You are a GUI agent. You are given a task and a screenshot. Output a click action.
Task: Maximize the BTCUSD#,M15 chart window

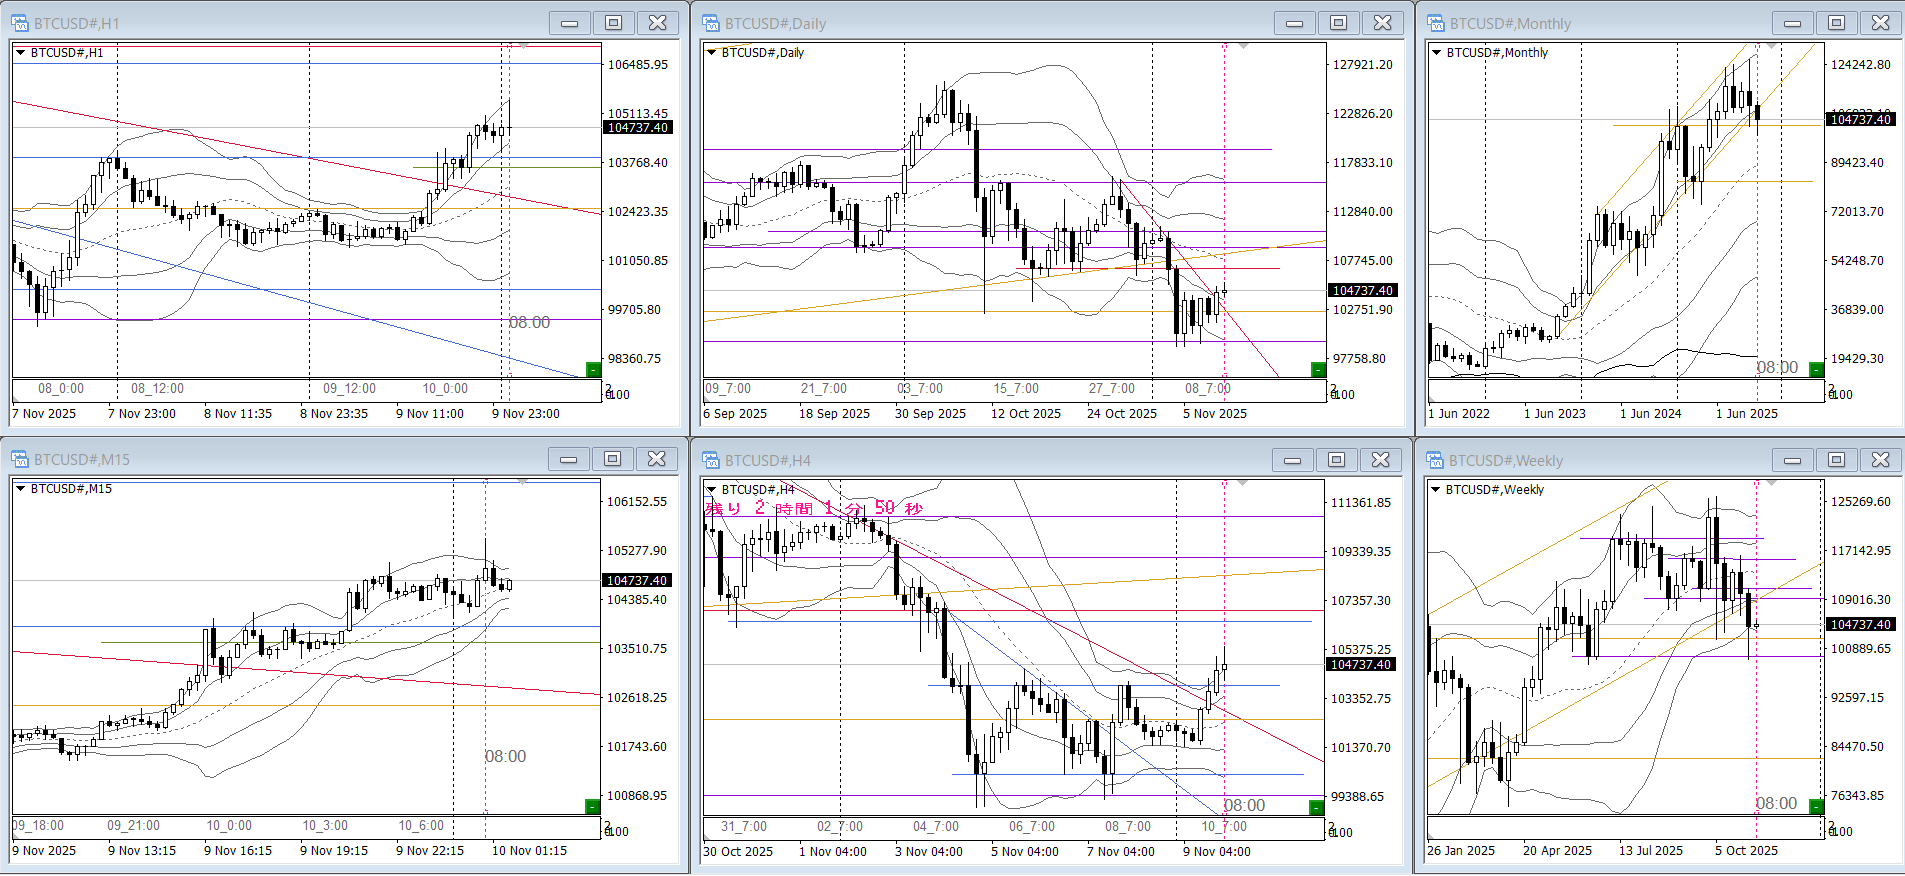tap(612, 459)
